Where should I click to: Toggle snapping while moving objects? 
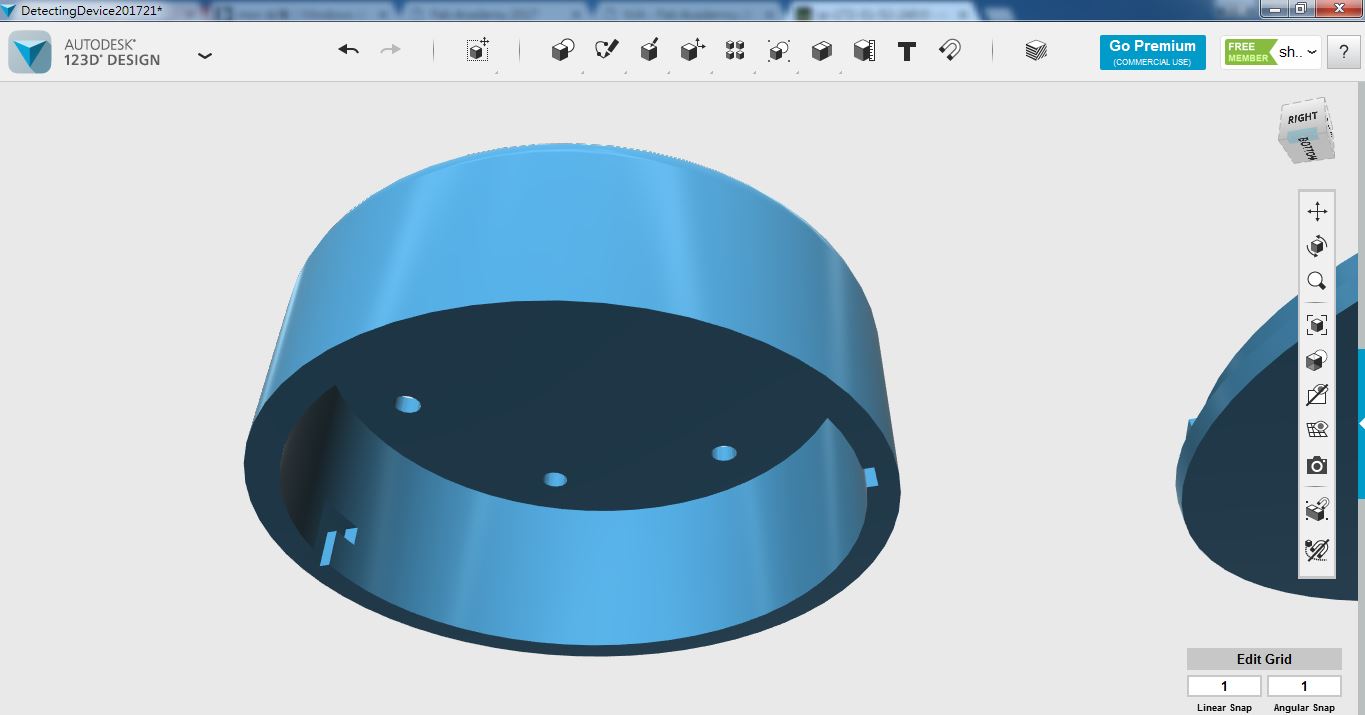tap(1317, 511)
